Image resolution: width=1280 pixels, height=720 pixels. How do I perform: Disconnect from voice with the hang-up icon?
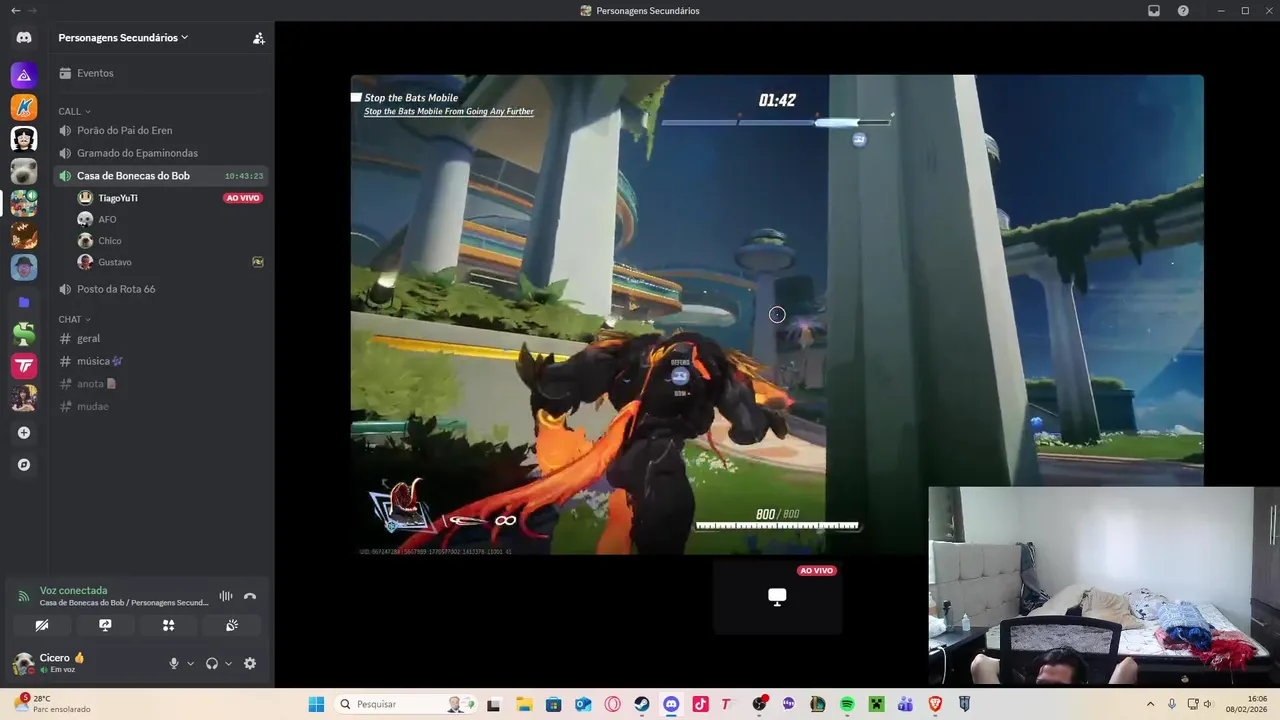pyautogui.click(x=250, y=596)
